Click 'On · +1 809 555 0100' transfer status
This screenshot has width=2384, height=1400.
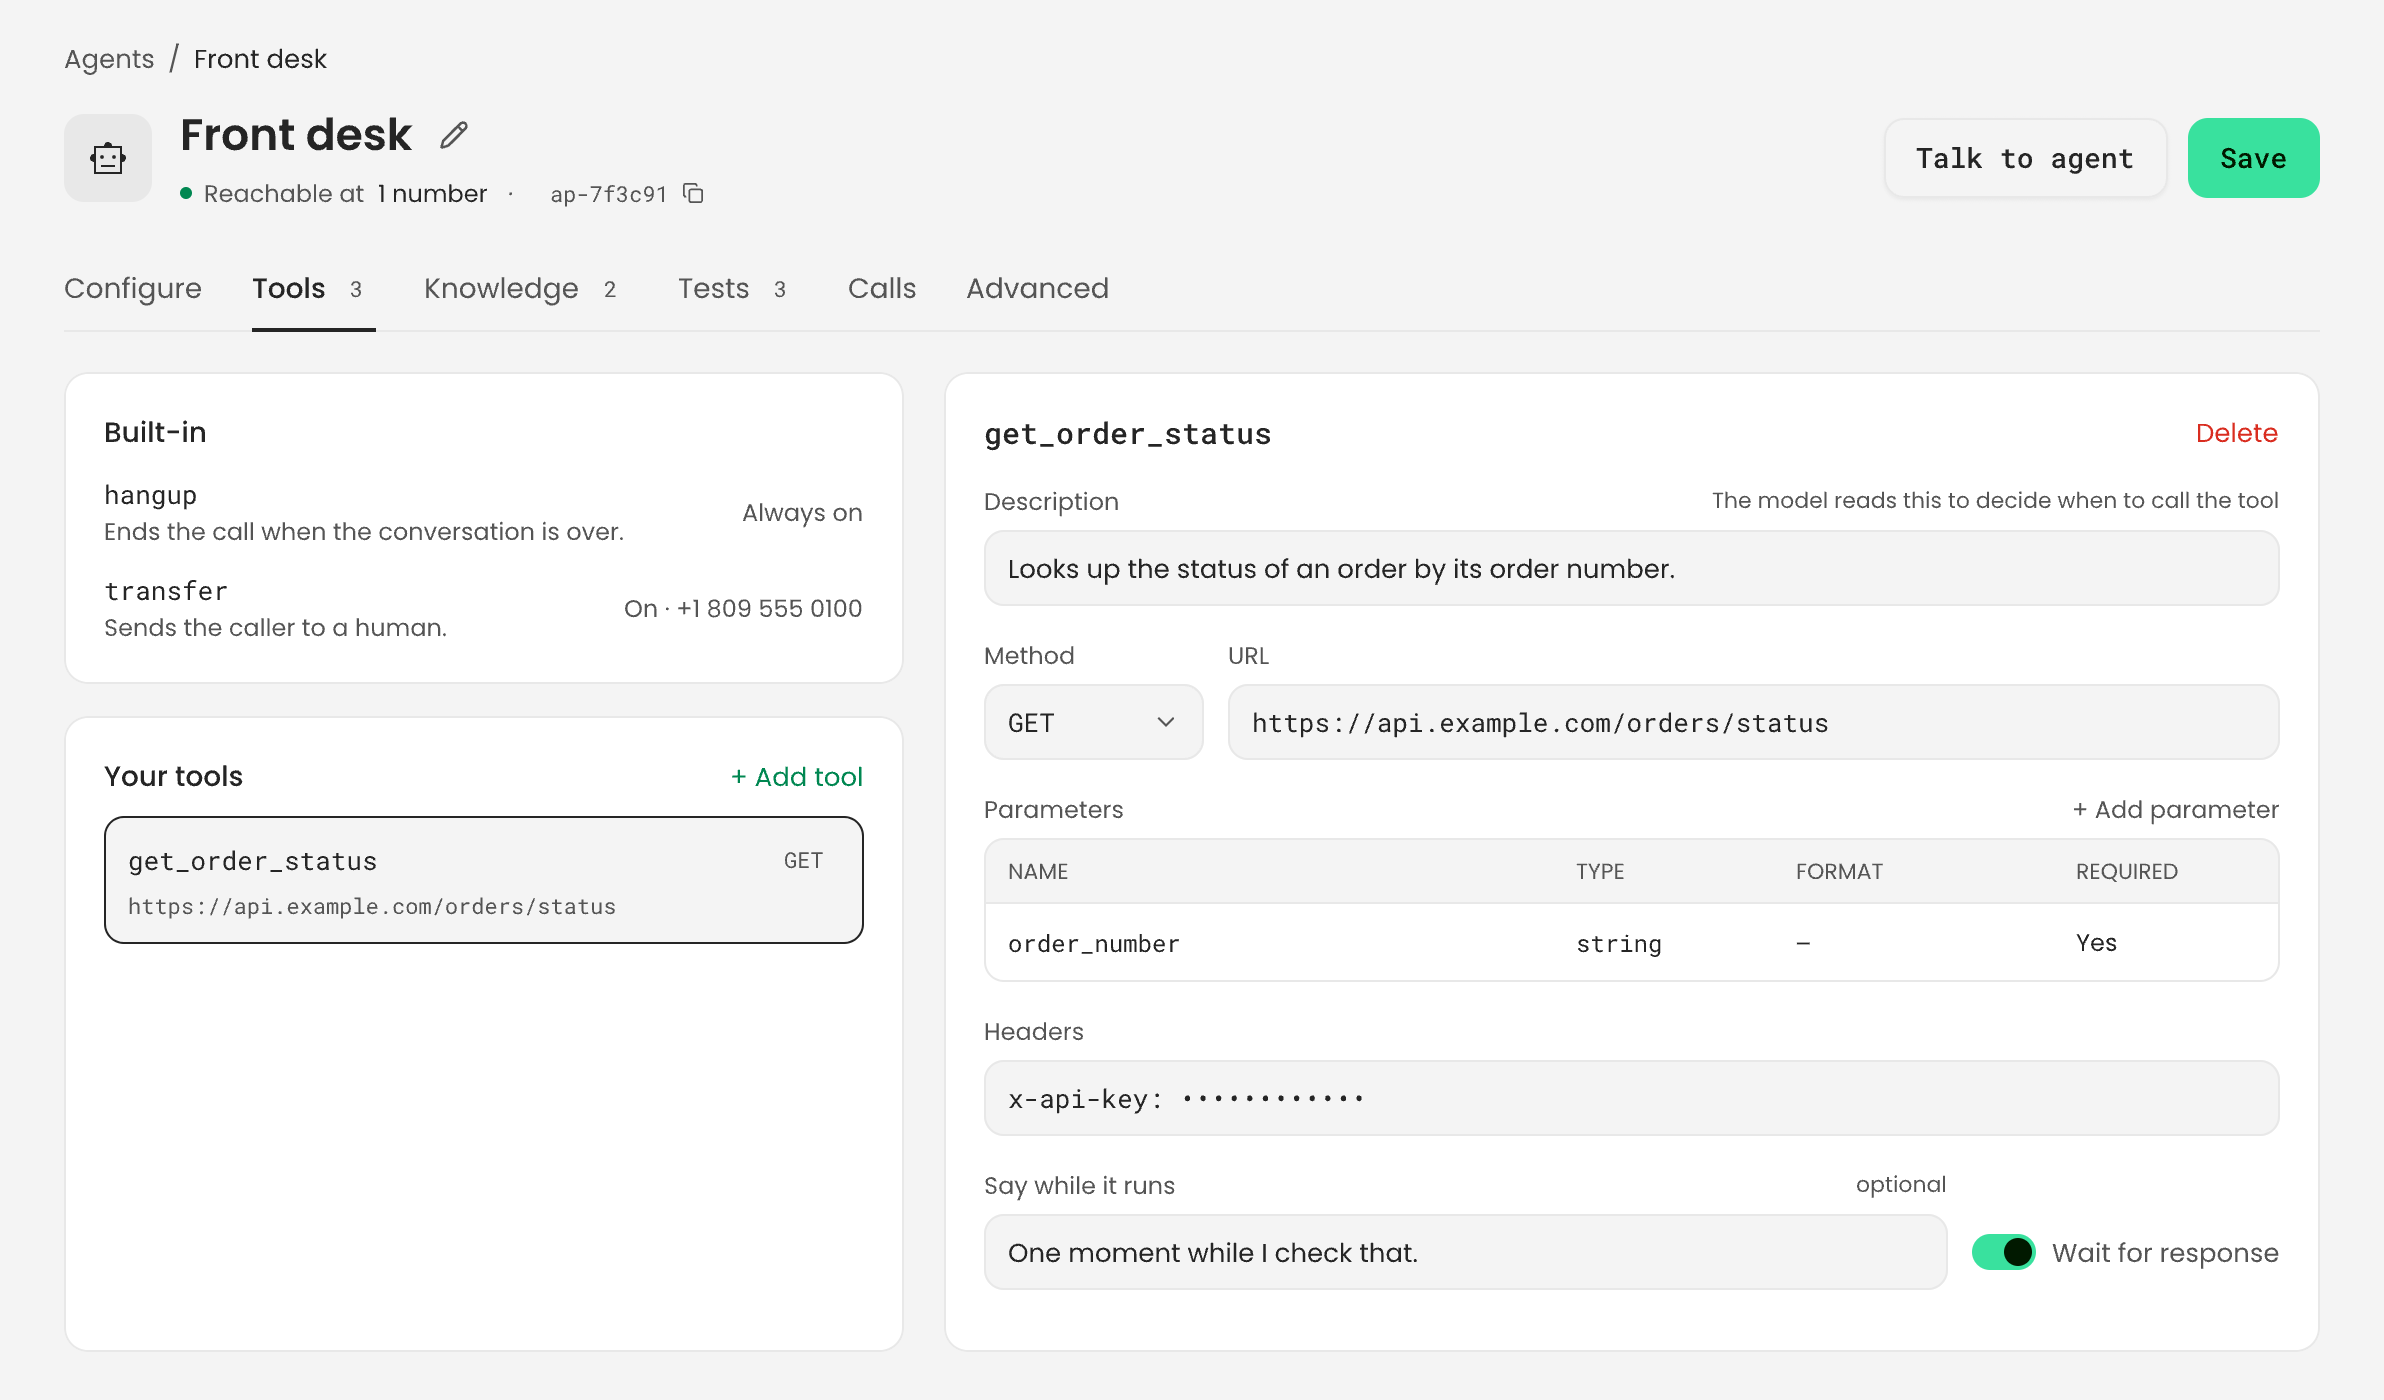pyautogui.click(x=743, y=608)
